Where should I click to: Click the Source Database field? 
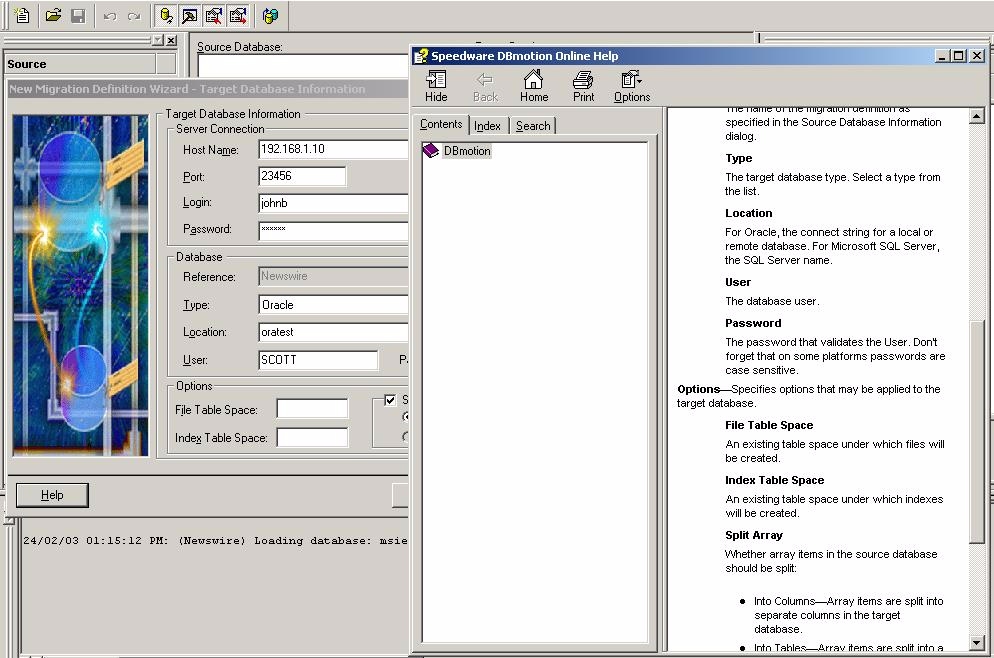(x=303, y=66)
